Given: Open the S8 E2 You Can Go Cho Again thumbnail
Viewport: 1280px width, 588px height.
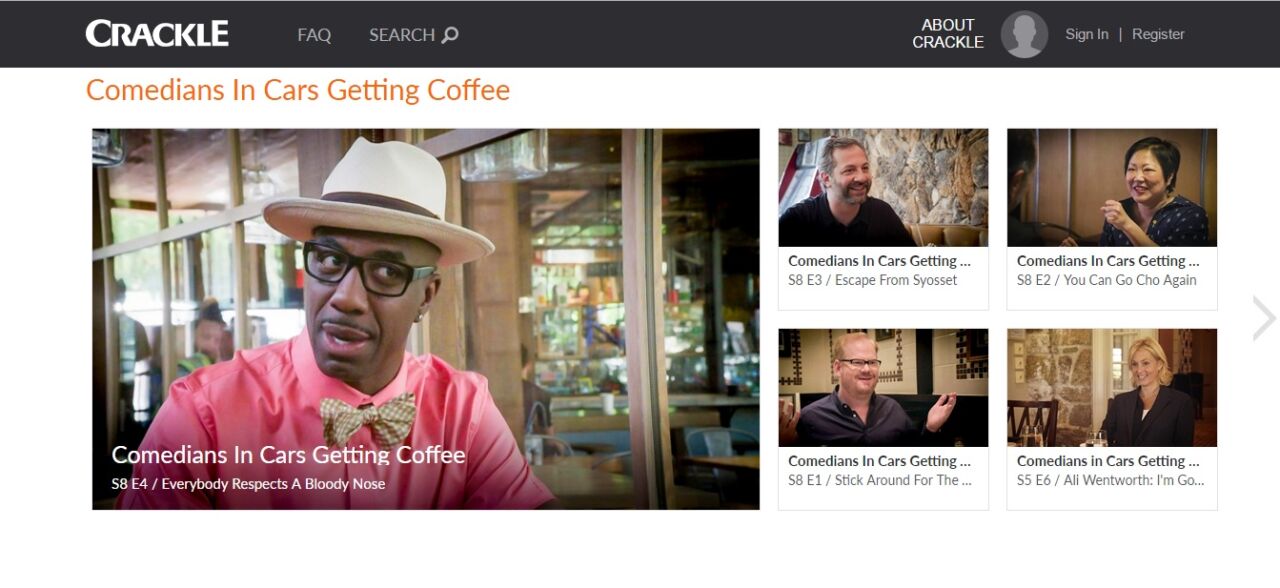Looking at the screenshot, I should [1112, 187].
